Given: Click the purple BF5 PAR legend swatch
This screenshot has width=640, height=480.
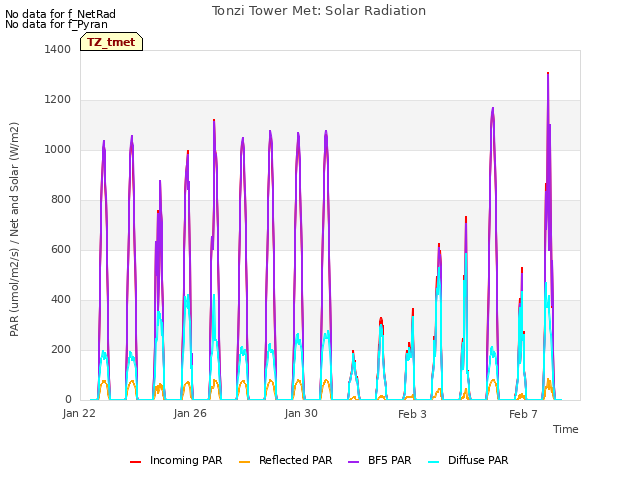Looking at the screenshot, I should click(x=353, y=462).
